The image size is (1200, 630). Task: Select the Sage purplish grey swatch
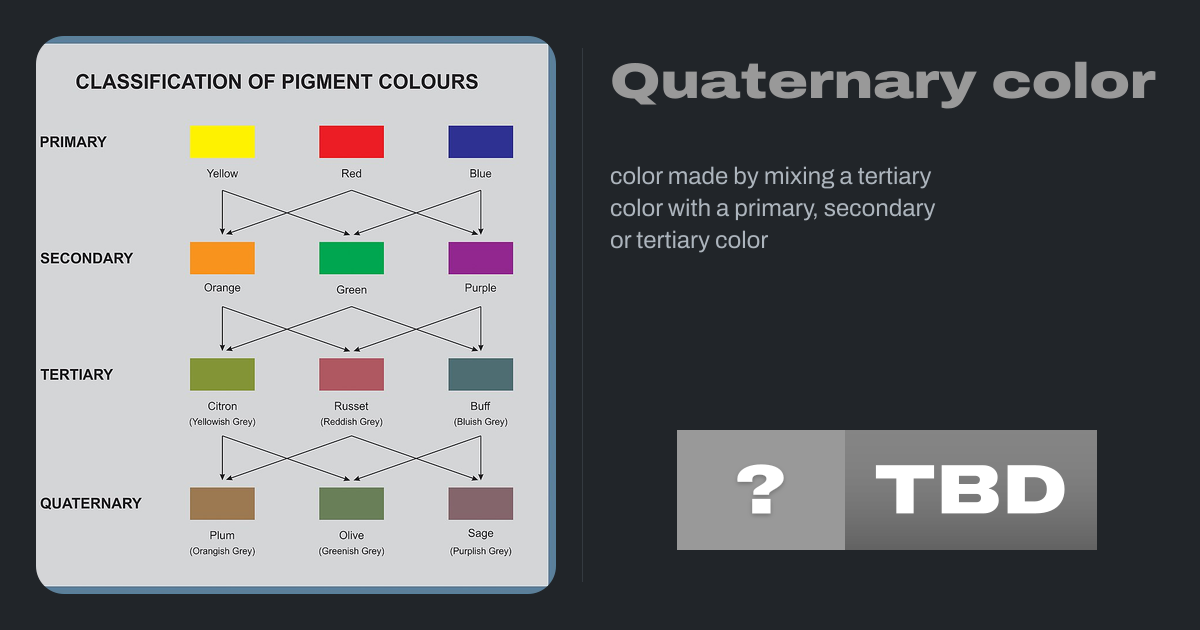(480, 503)
